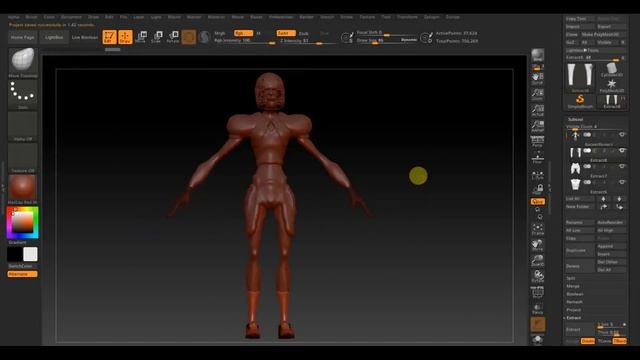The width and height of the screenshot is (640, 360).
Task: Expand the Remesh section
Action: pos(574,302)
